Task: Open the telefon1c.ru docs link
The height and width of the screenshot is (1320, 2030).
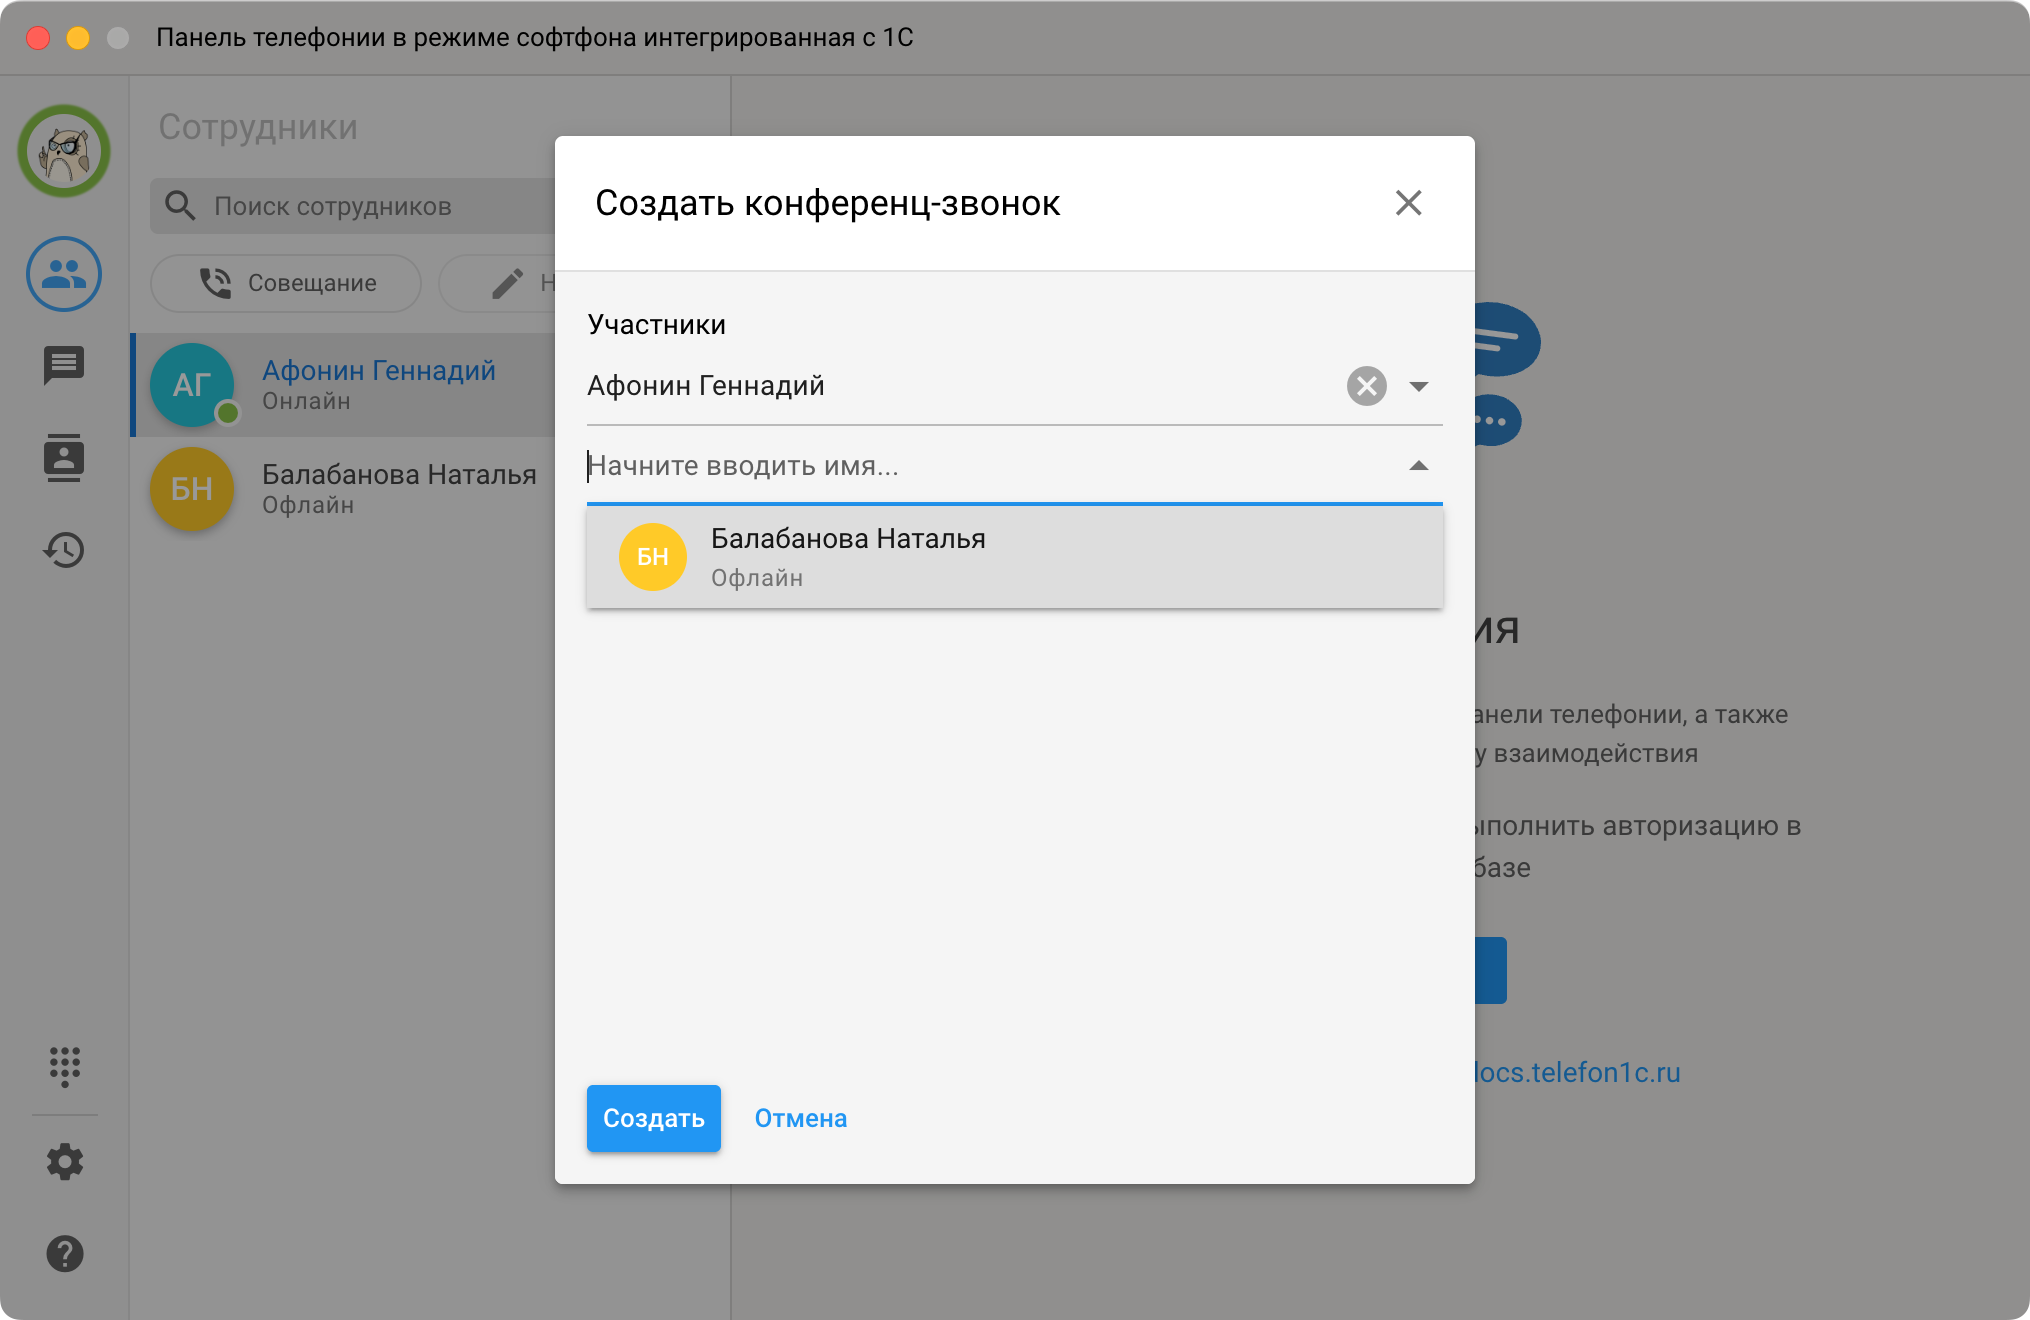Action: (x=1577, y=1072)
